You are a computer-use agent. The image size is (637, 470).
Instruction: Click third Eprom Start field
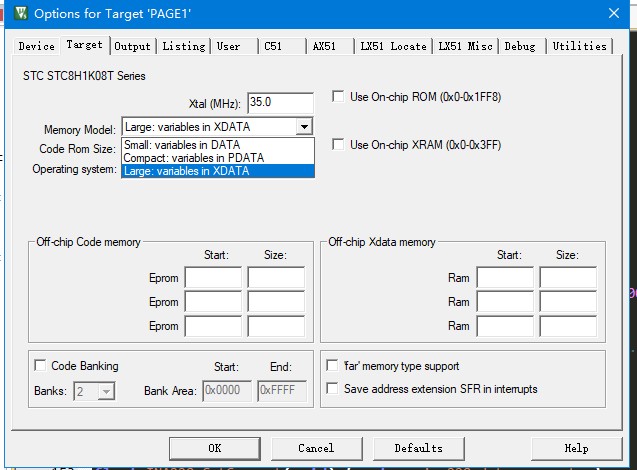[213, 326]
